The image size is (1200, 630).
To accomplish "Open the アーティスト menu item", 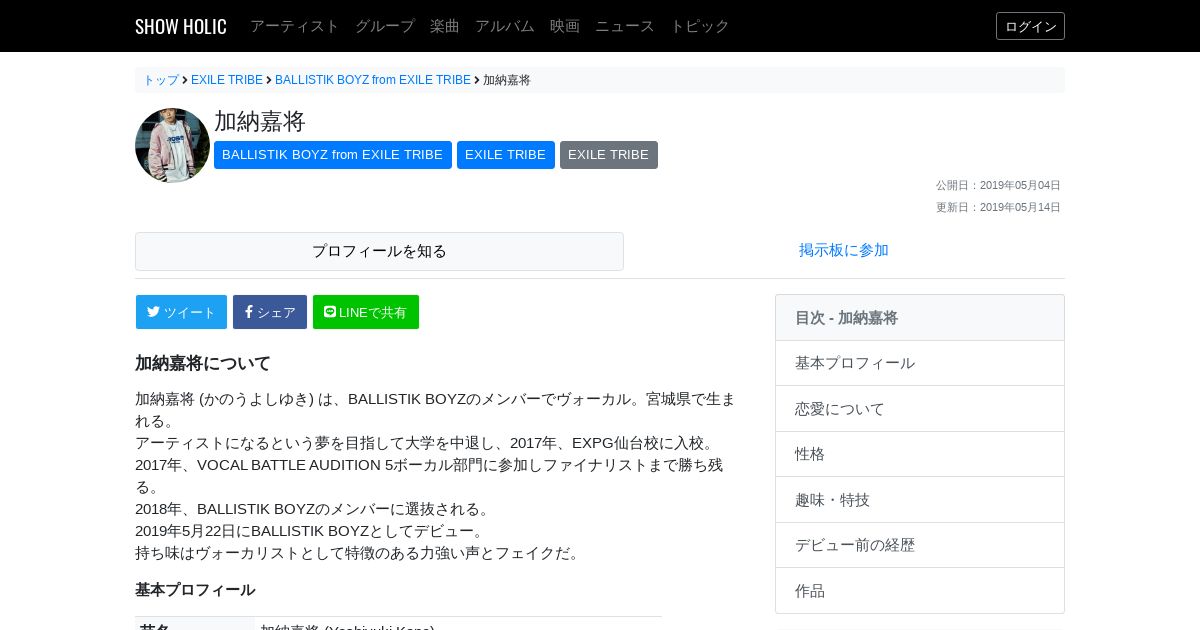I will click(295, 26).
